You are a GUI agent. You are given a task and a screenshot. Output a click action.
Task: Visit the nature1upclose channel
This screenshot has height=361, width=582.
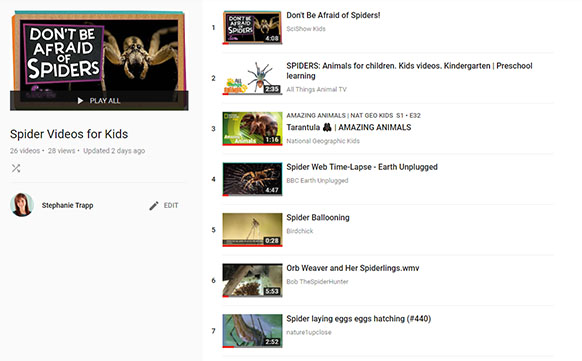(308, 332)
